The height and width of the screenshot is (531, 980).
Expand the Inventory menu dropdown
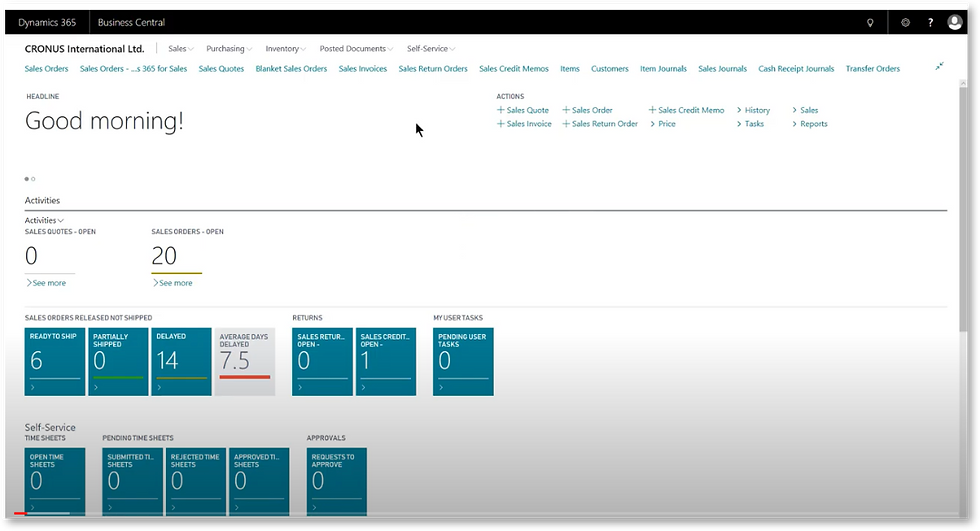pyautogui.click(x=286, y=49)
